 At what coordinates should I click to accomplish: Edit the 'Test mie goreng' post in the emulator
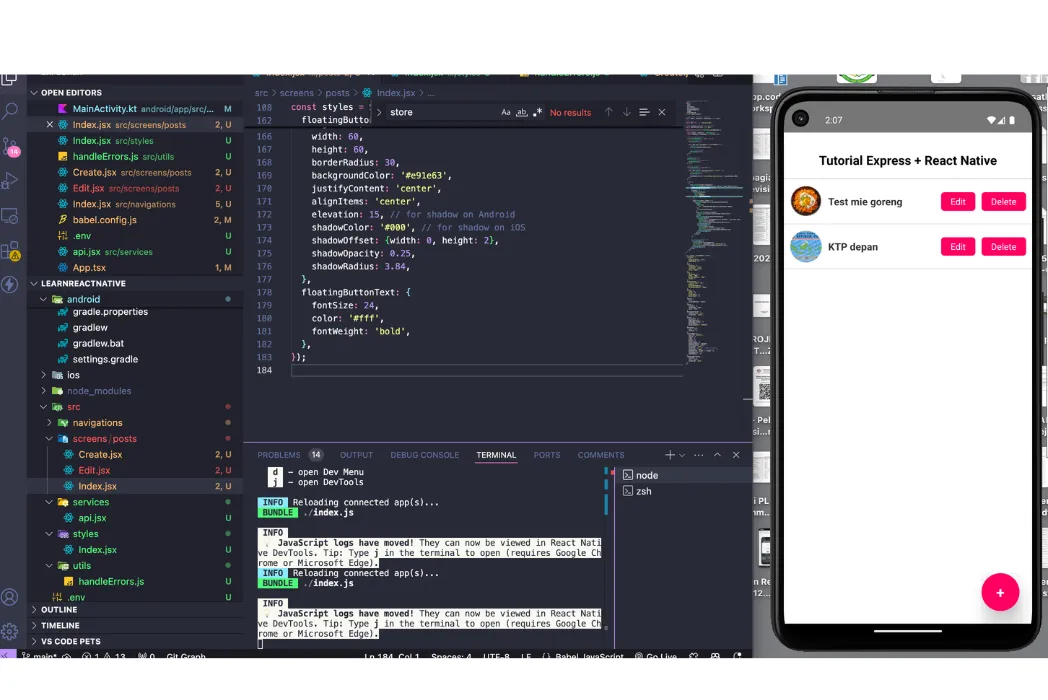pos(957,202)
